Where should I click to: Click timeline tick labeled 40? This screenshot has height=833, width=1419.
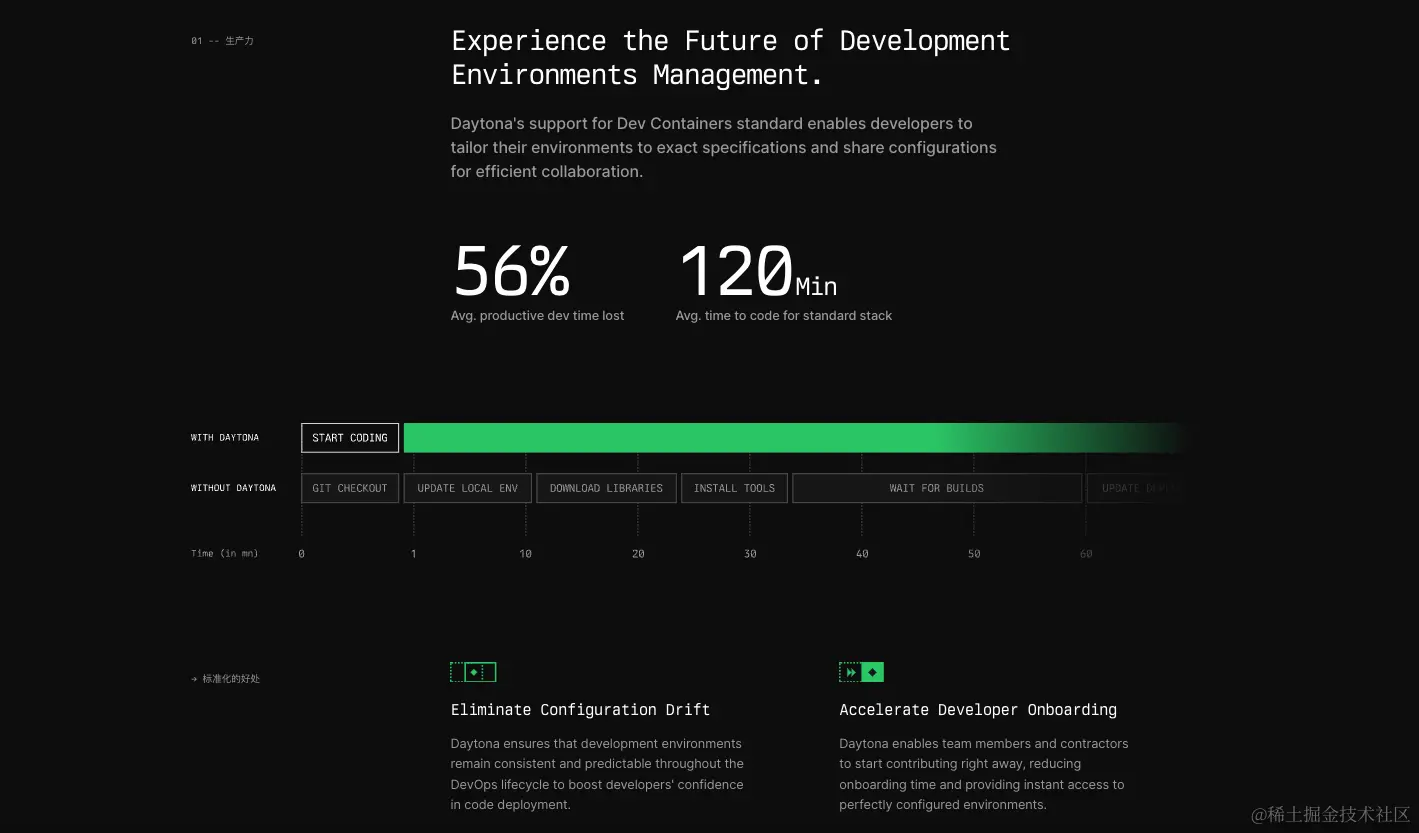862,554
